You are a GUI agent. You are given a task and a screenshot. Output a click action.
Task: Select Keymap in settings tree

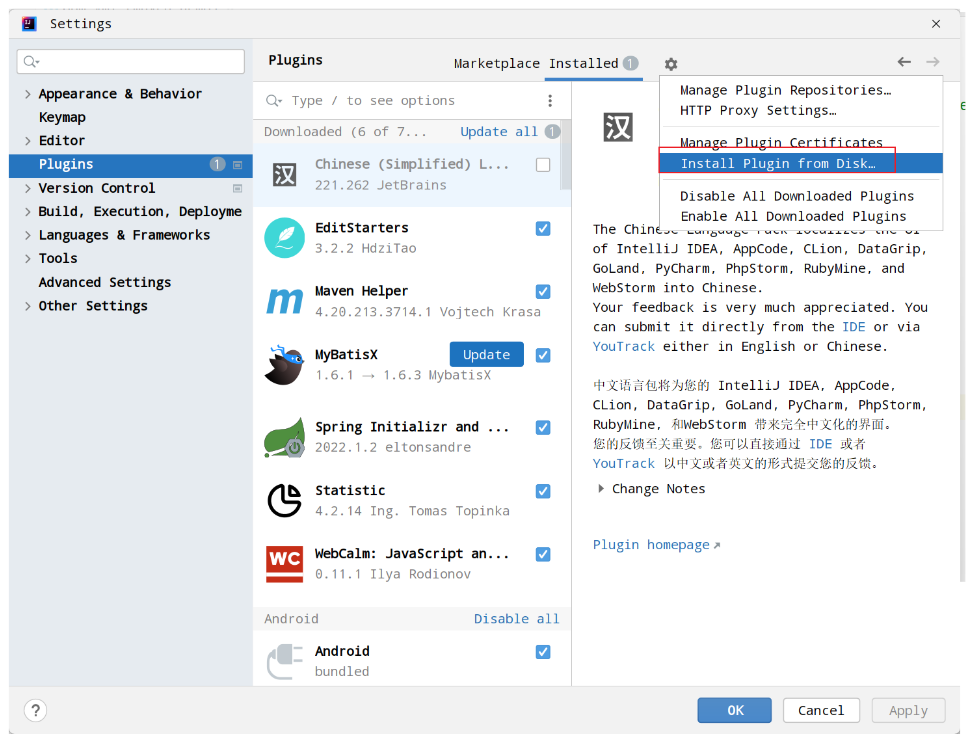[x=62, y=118]
